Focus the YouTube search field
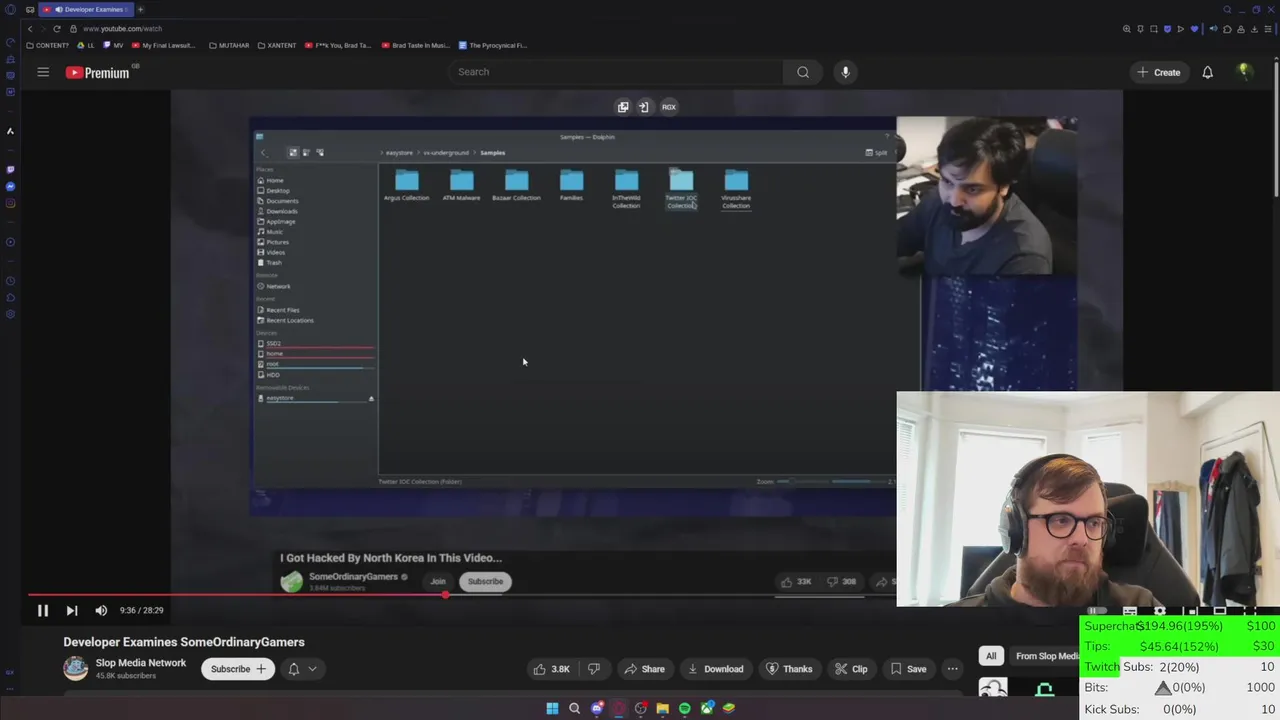This screenshot has height=720, width=1280. [615, 72]
